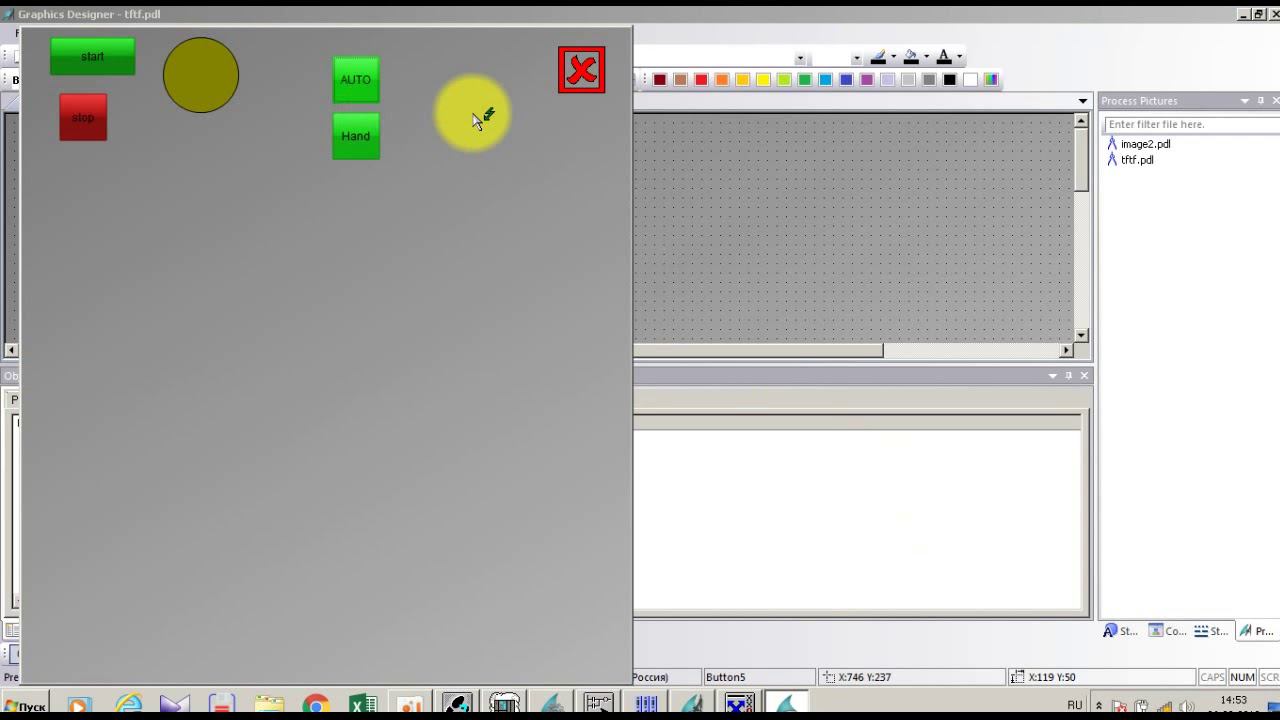Select the black palette swatch
The width and height of the screenshot is (1280, 720).
[x=949, y=80]
